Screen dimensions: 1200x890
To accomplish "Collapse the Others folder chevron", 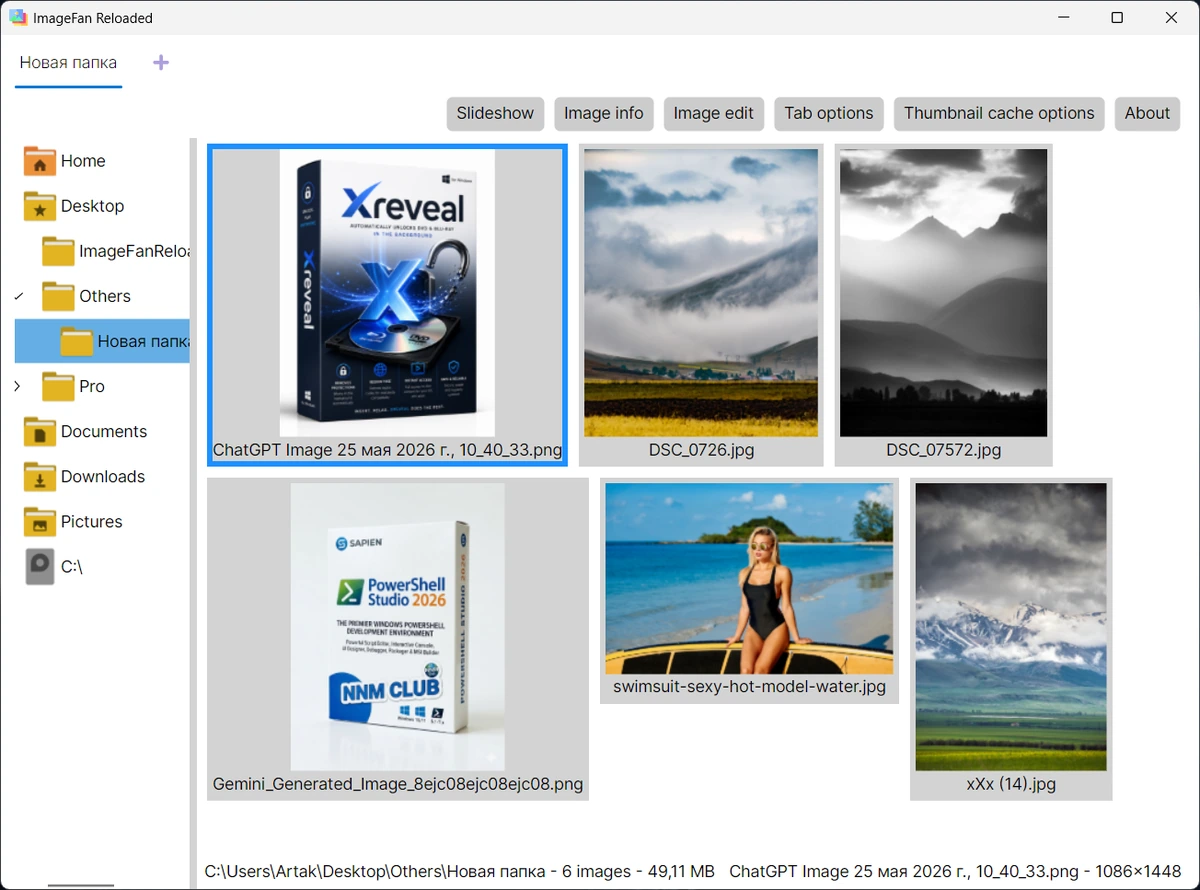I will pos(18,296).
